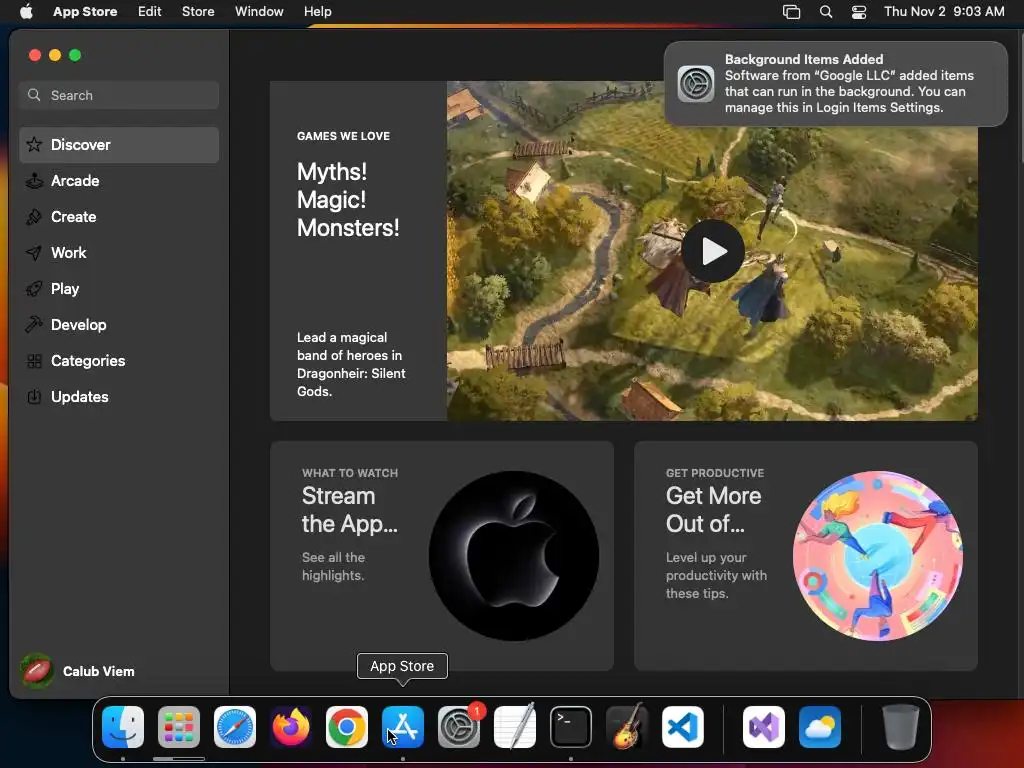
Task: Check the Updates download icon
Action: pyautogui.click(x=34, y=396)
